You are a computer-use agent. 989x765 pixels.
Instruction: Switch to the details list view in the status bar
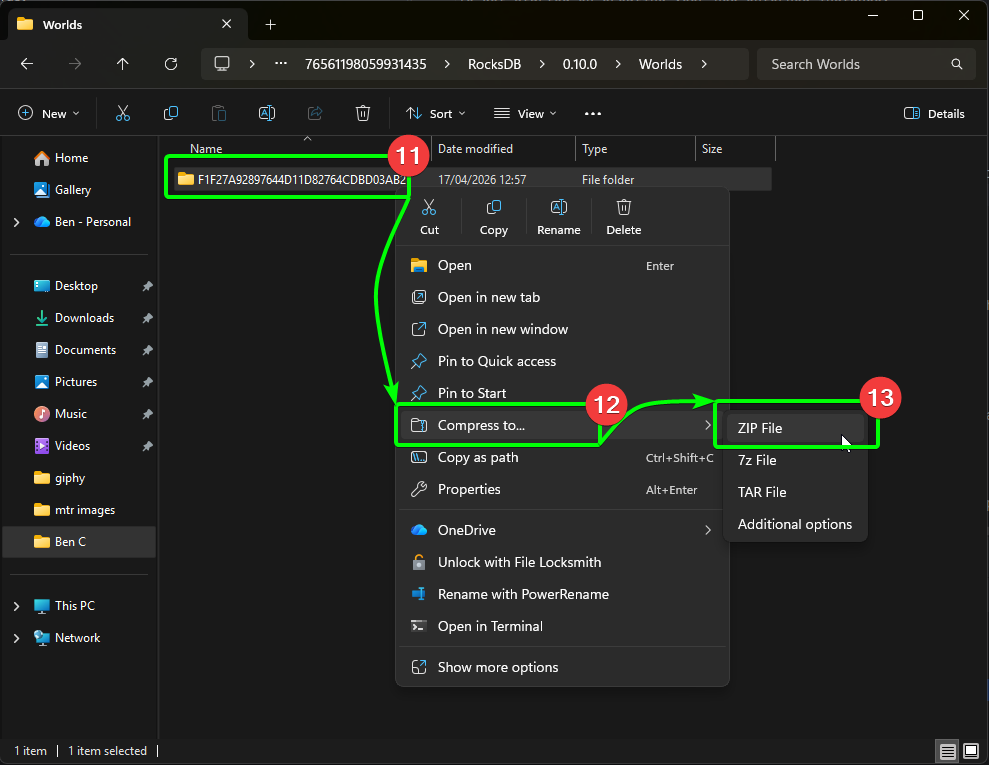click(x=946, y=751)
